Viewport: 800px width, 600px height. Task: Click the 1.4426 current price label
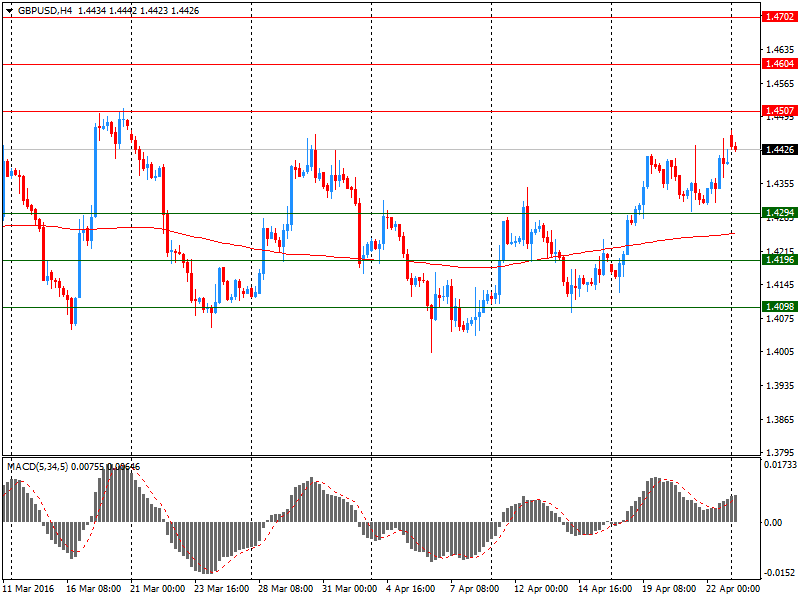pos(780,149)
